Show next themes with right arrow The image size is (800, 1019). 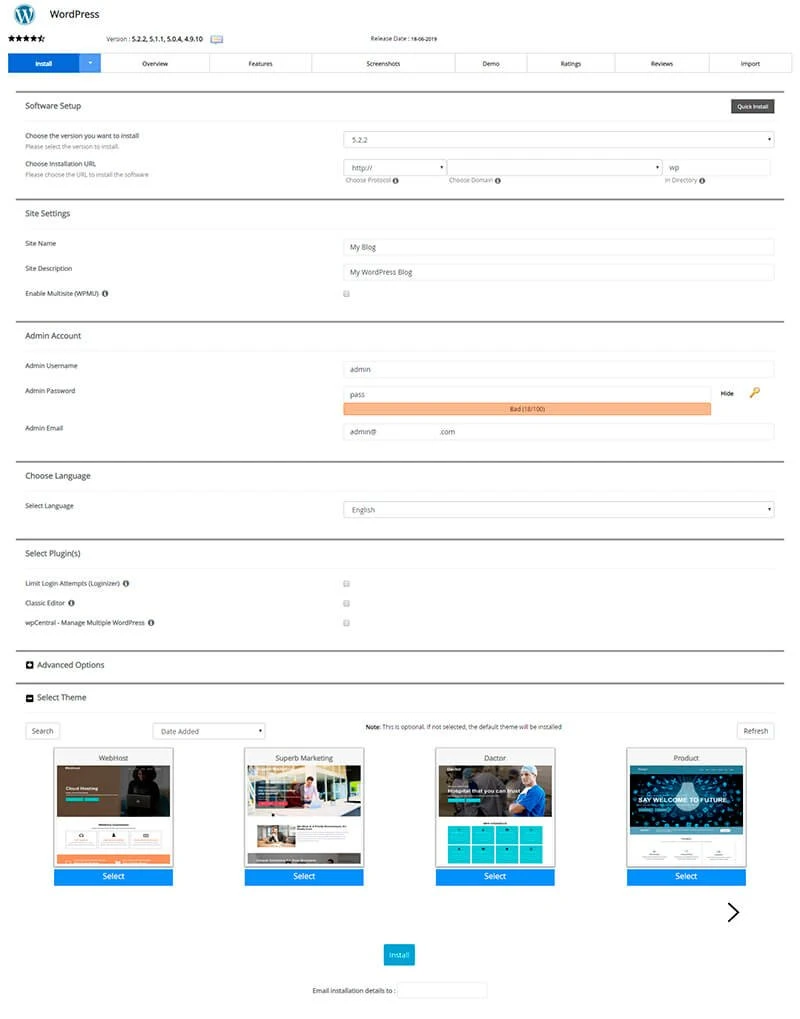coord(733,912)
